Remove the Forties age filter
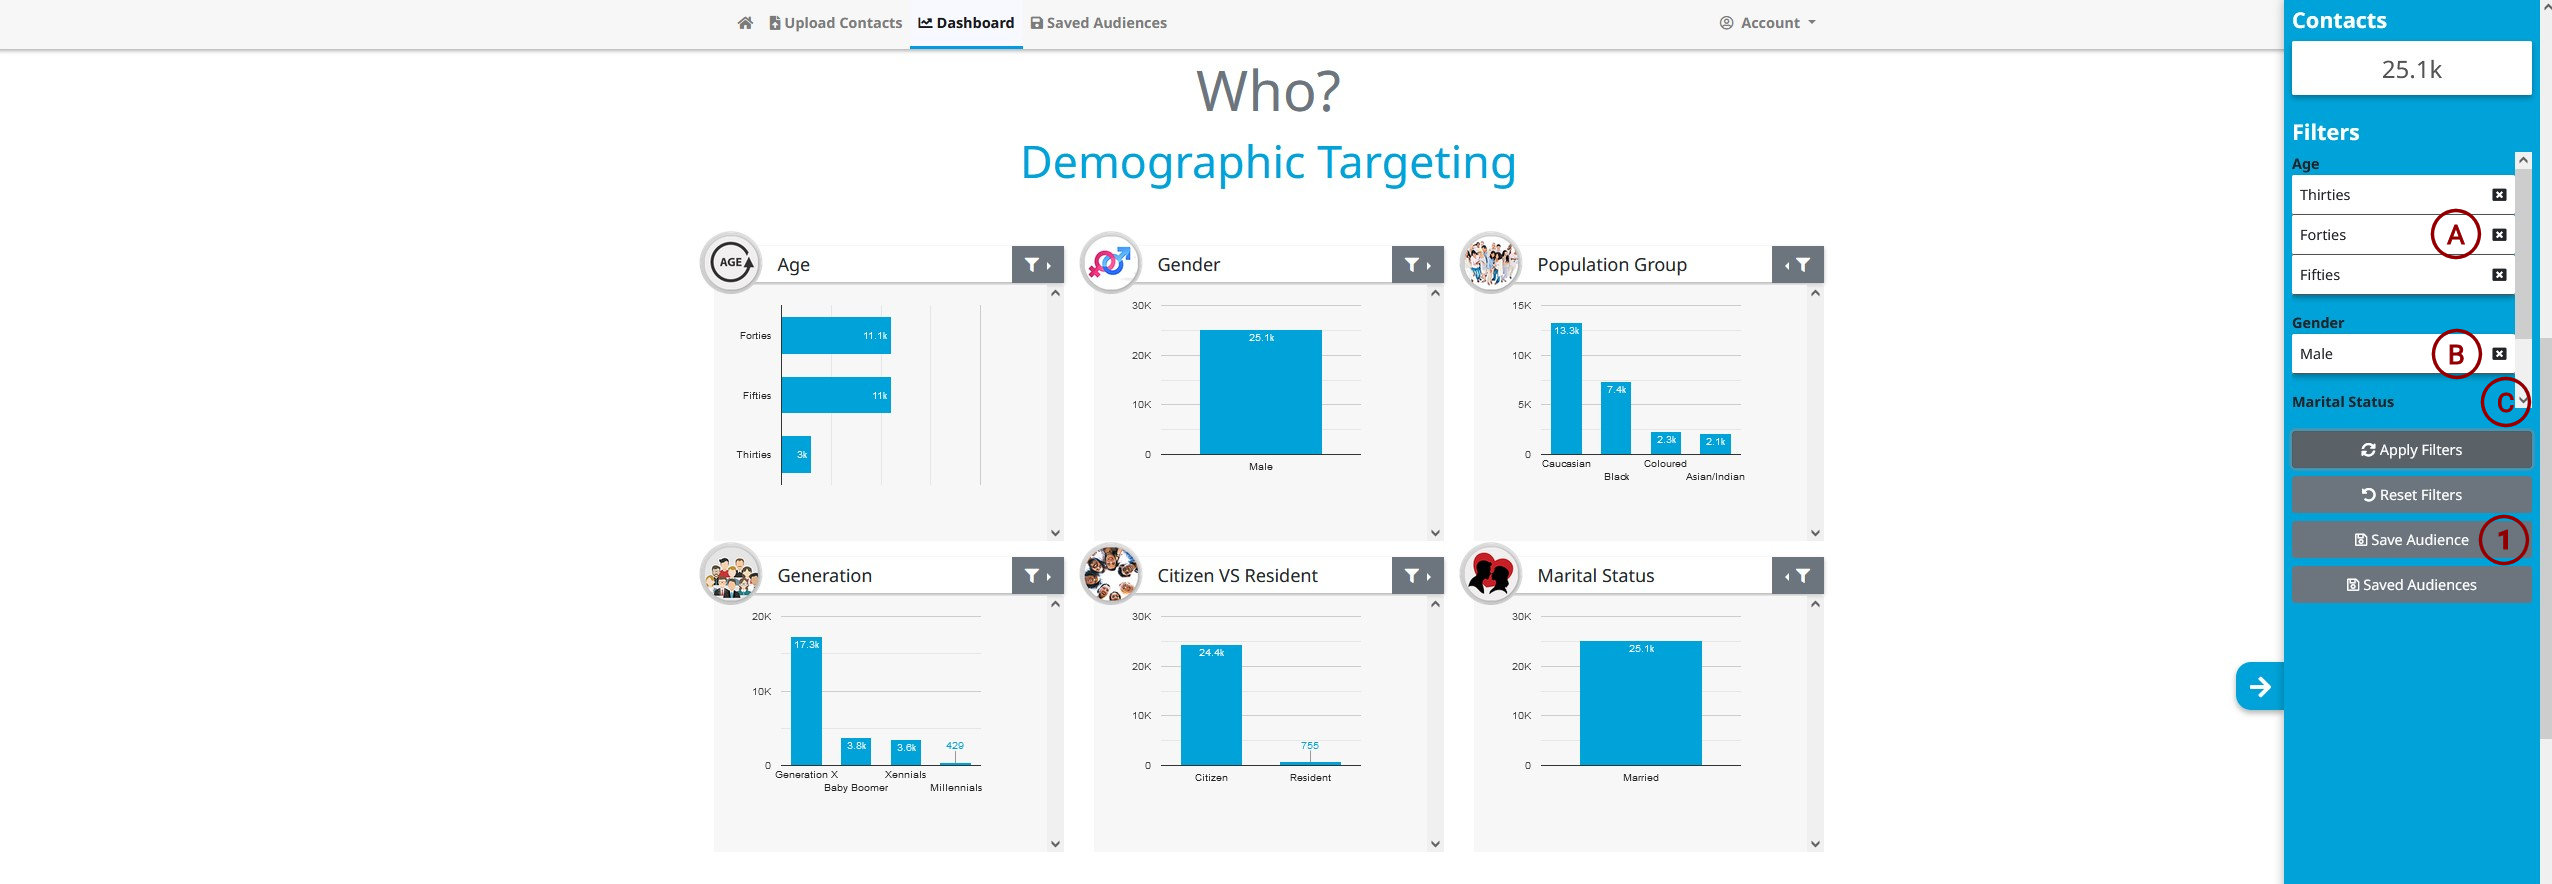The width and height of the screenshot is (2552, 884). (2499, 235)
